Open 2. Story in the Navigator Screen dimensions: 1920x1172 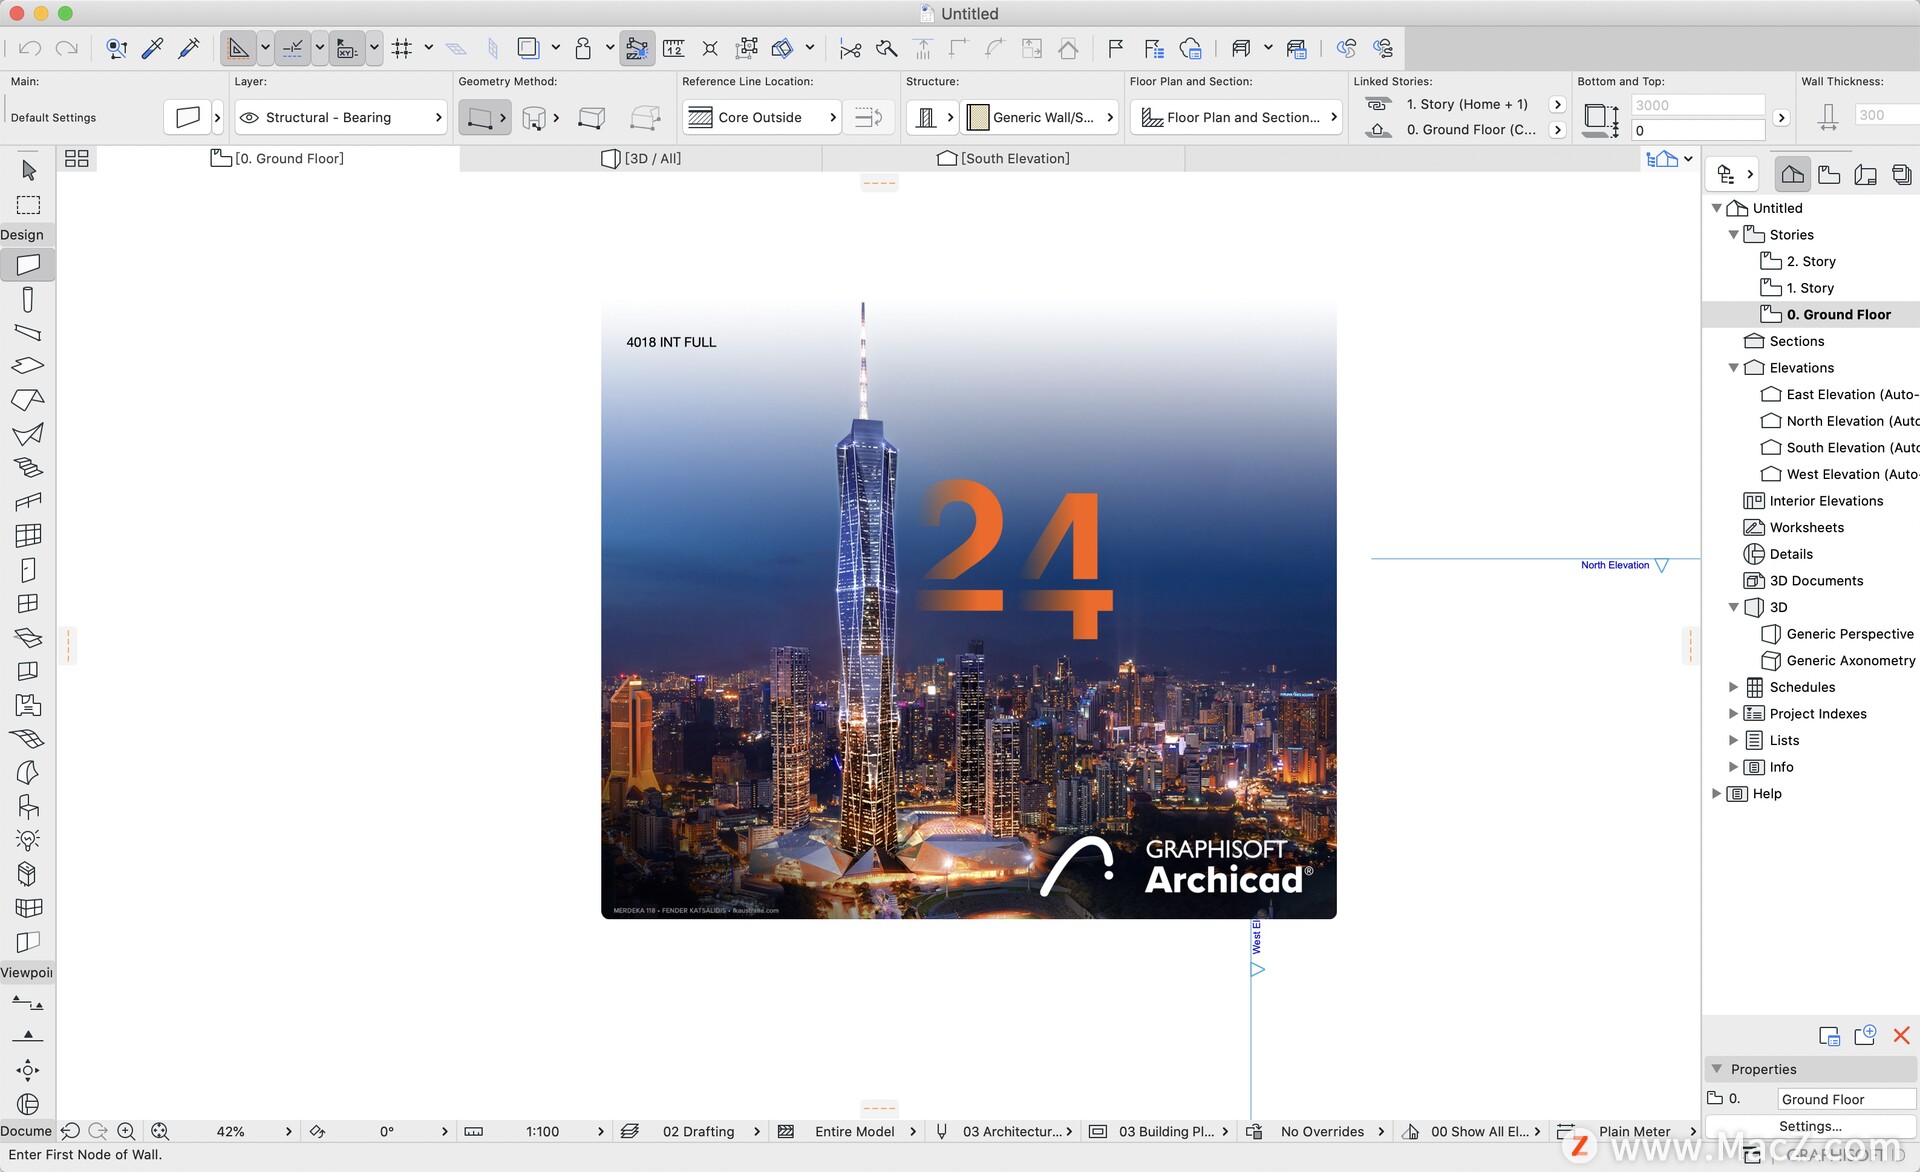[x=1810, y=261]
